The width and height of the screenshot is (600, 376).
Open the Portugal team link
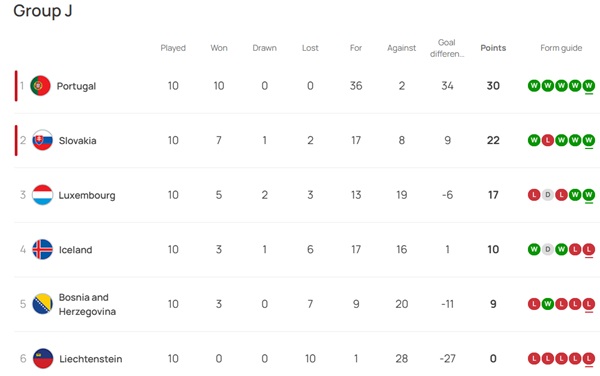(76, 86)
